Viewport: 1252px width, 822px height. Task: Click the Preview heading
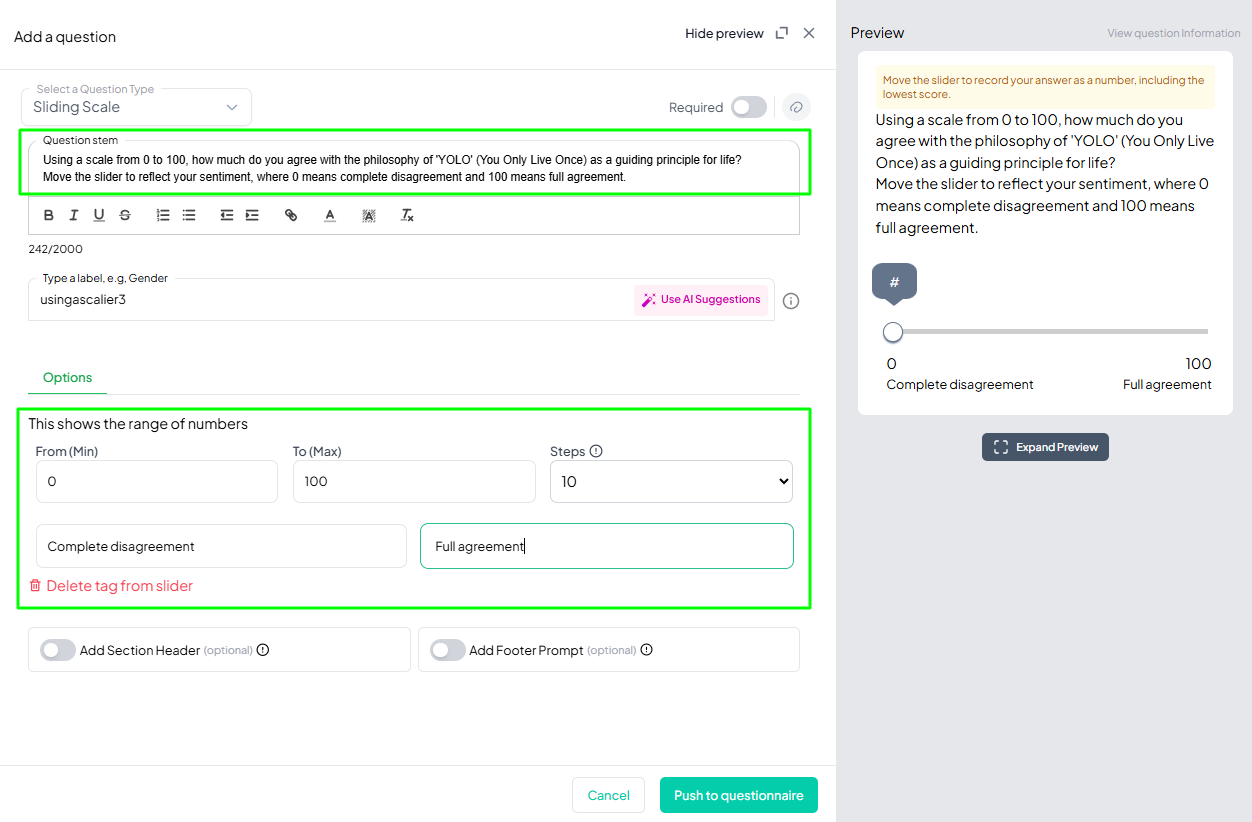tap(877, 33)
